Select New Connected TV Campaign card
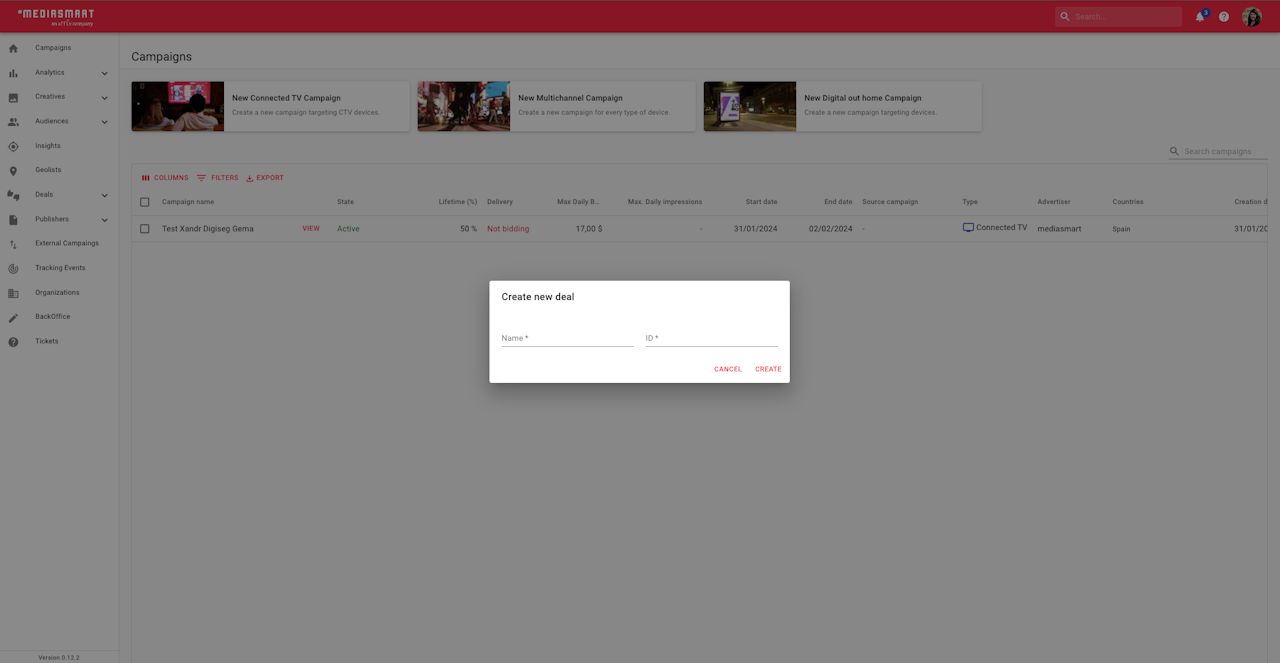Screen dimensions: 1280x663 270,106
